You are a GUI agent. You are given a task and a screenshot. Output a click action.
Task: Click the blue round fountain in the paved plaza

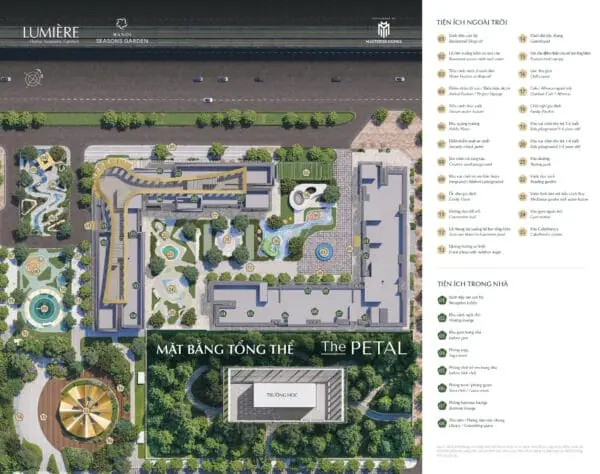click(x=324, y=252)
